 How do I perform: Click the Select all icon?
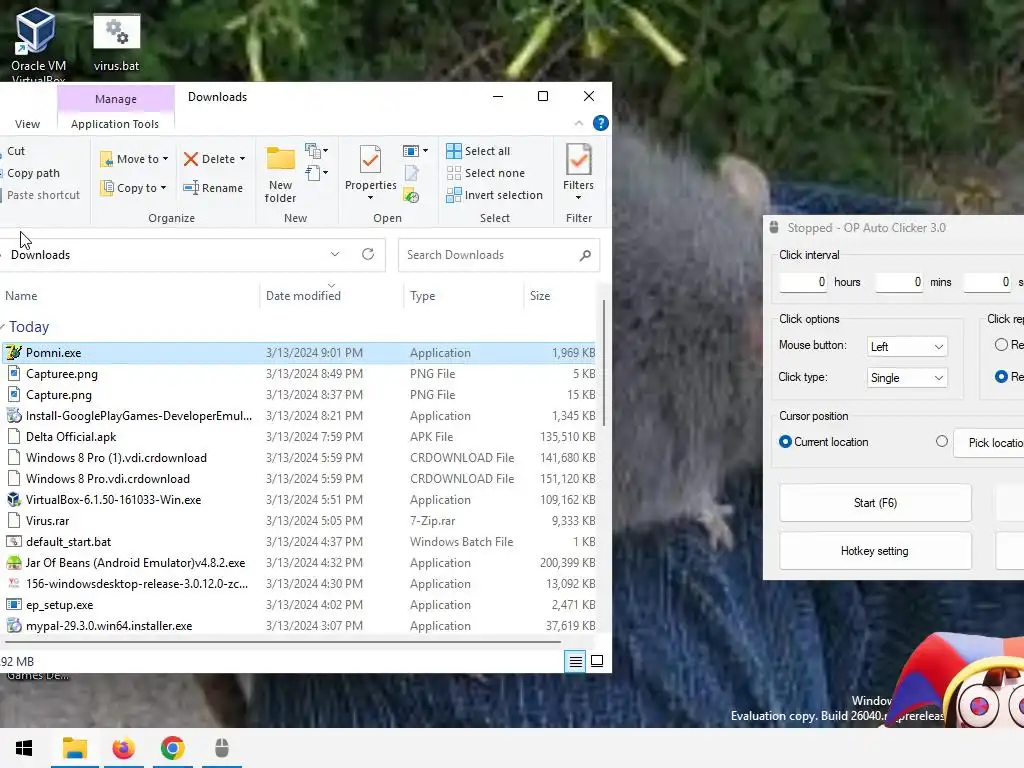point(454,151)
